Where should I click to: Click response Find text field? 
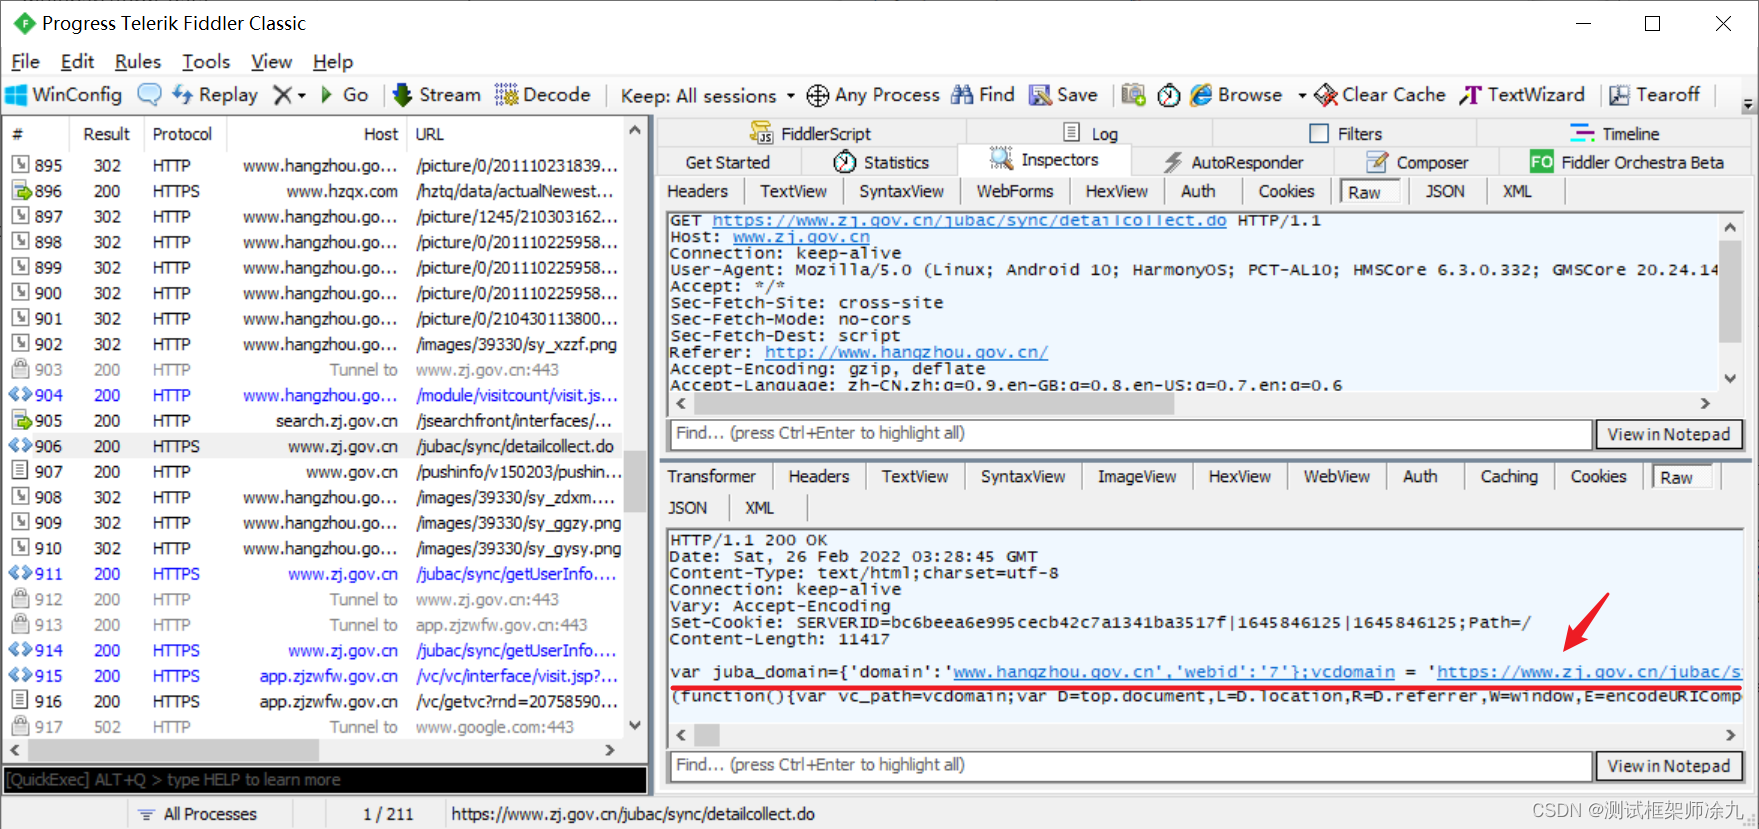coord(1129,765)
